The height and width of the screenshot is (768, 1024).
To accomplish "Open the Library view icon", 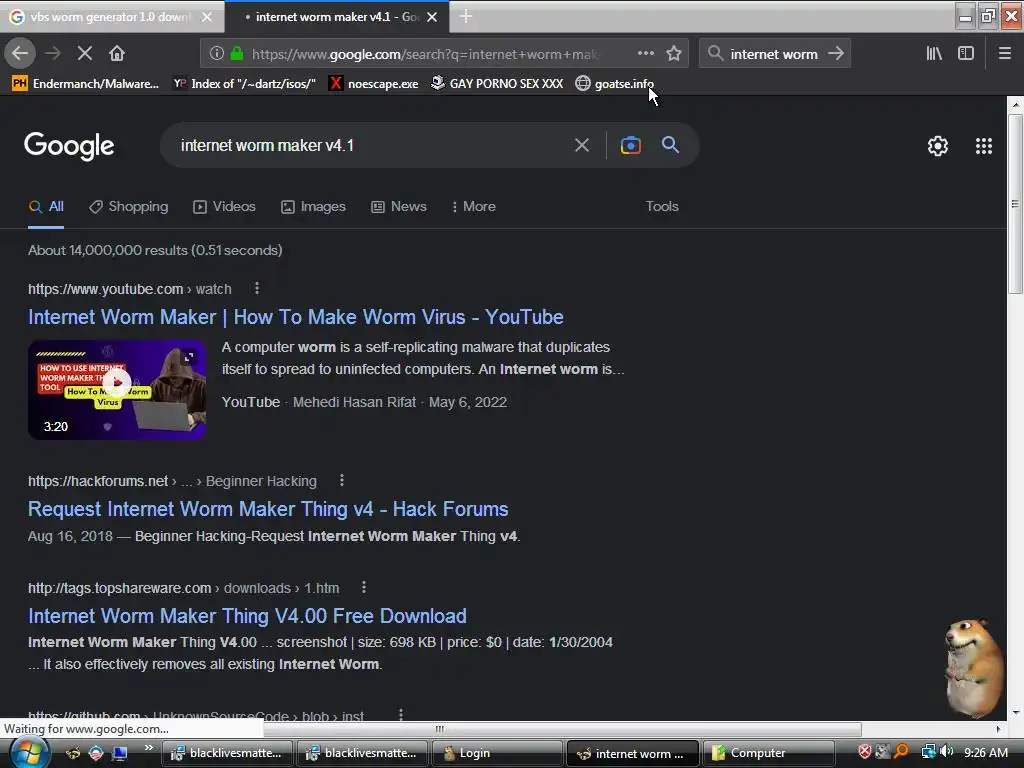I will click(934, 54).
